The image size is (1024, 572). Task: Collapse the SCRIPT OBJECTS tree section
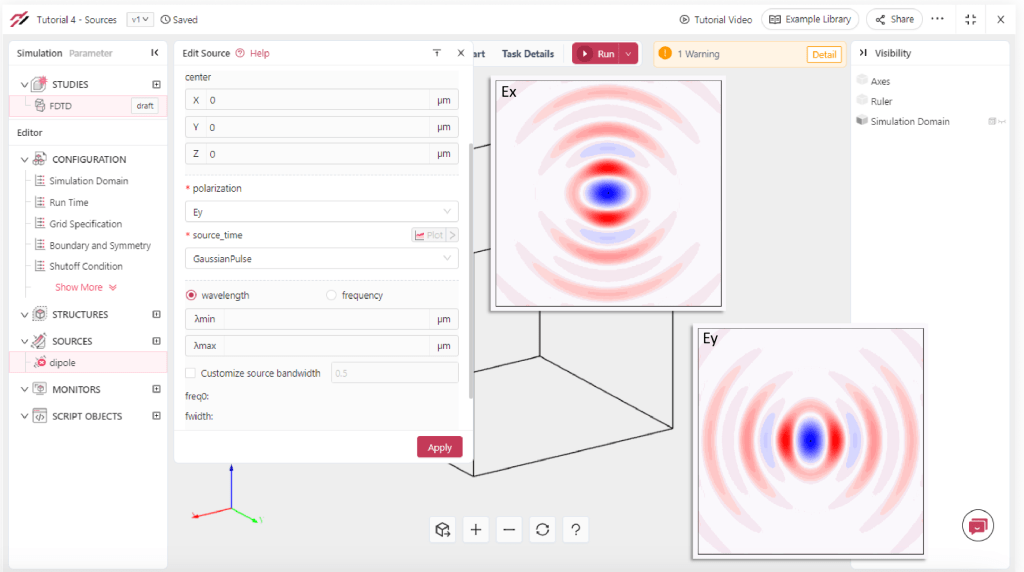(24, 416)
